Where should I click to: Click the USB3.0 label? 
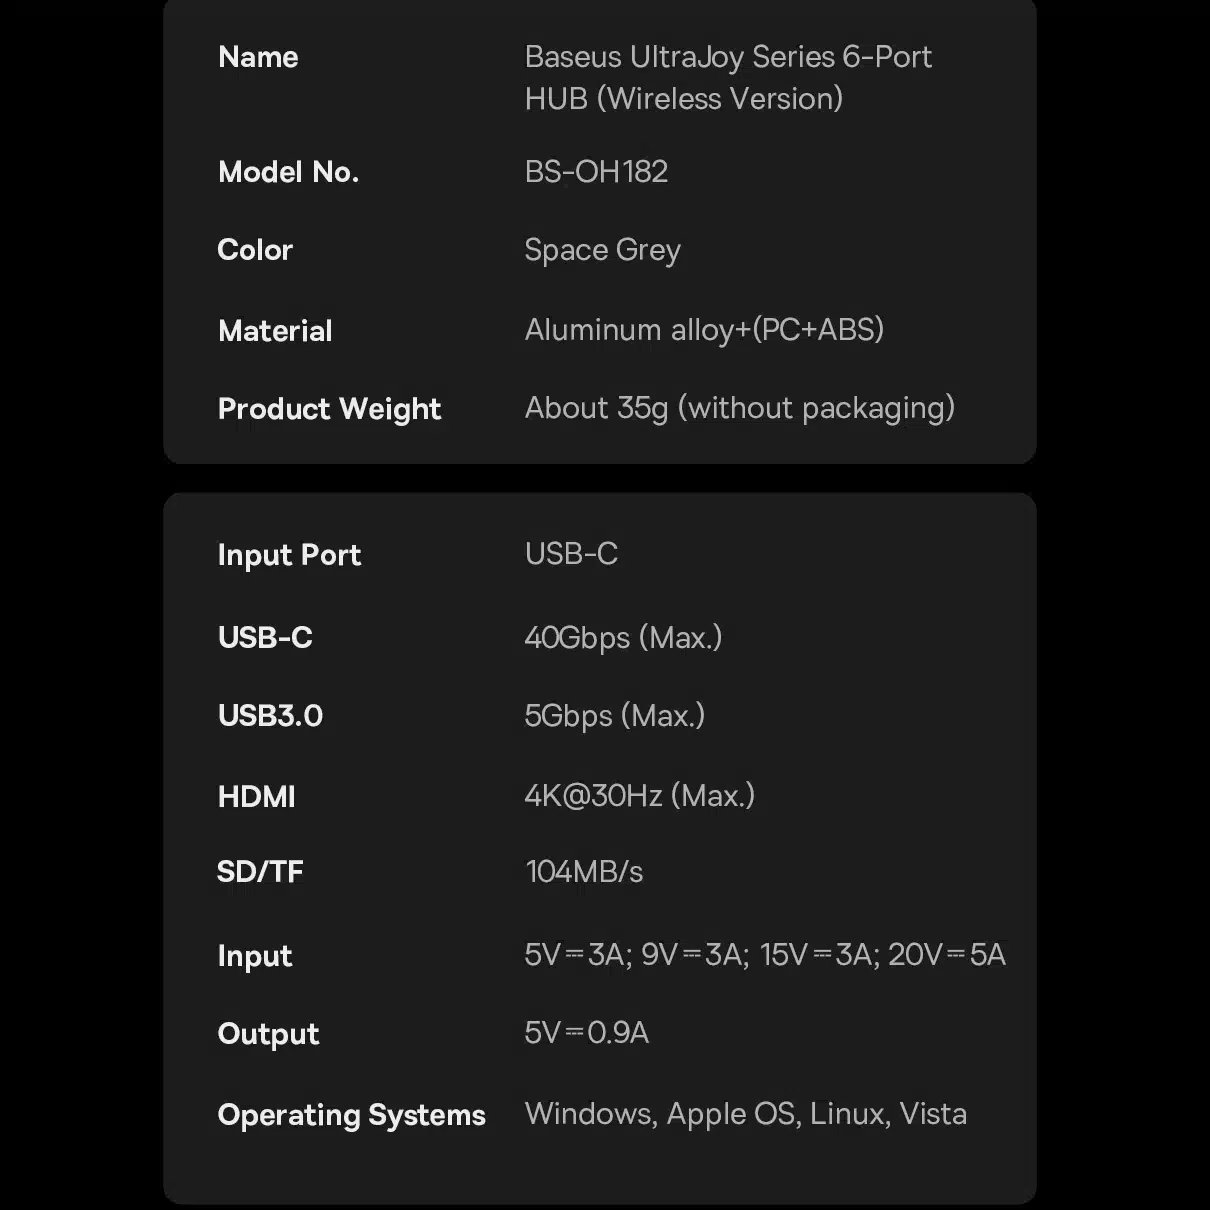pyautogui.click(x=270, y=716)
